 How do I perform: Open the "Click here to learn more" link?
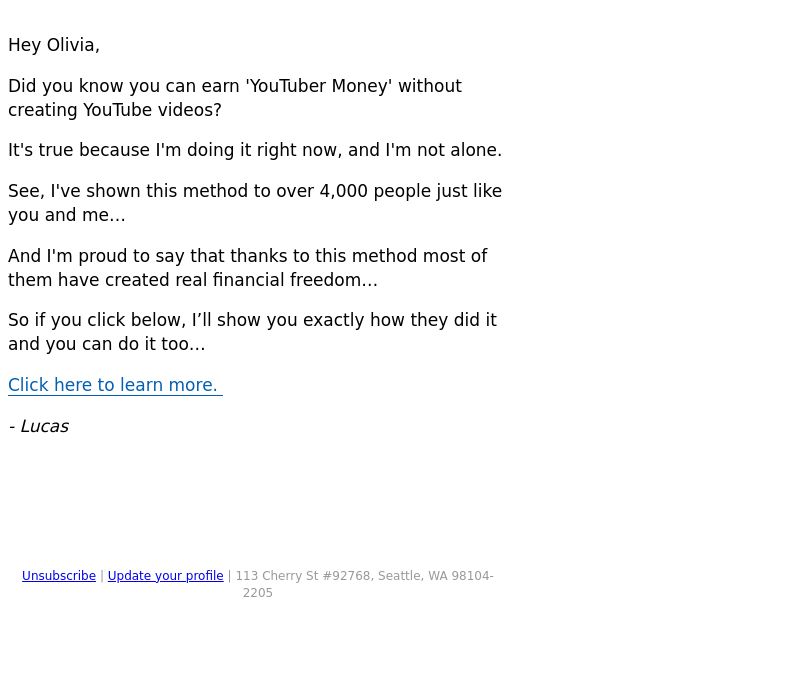pyautogui.click(x=115, y=385)
